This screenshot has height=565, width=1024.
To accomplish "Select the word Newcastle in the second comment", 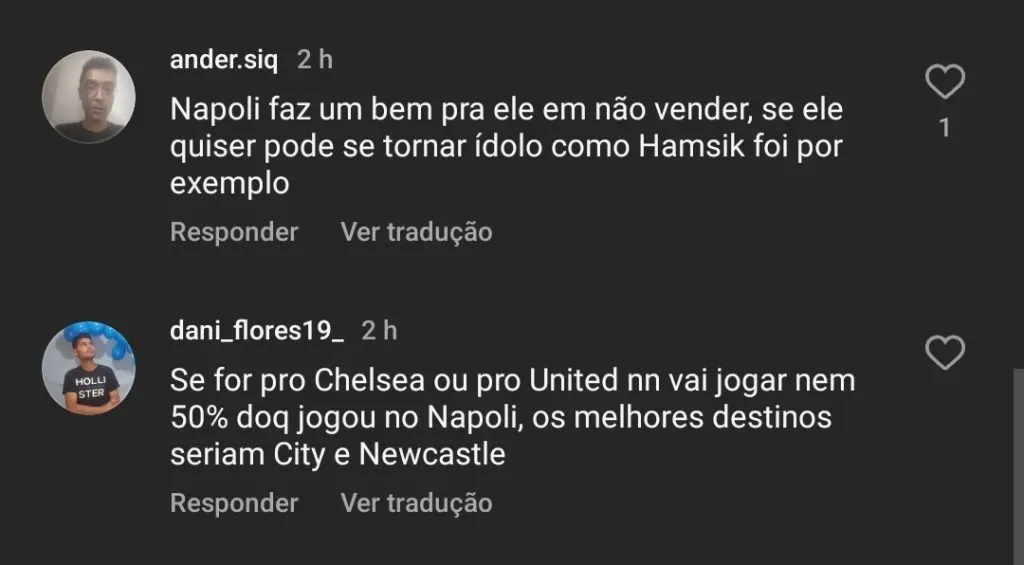I will 432,454.
